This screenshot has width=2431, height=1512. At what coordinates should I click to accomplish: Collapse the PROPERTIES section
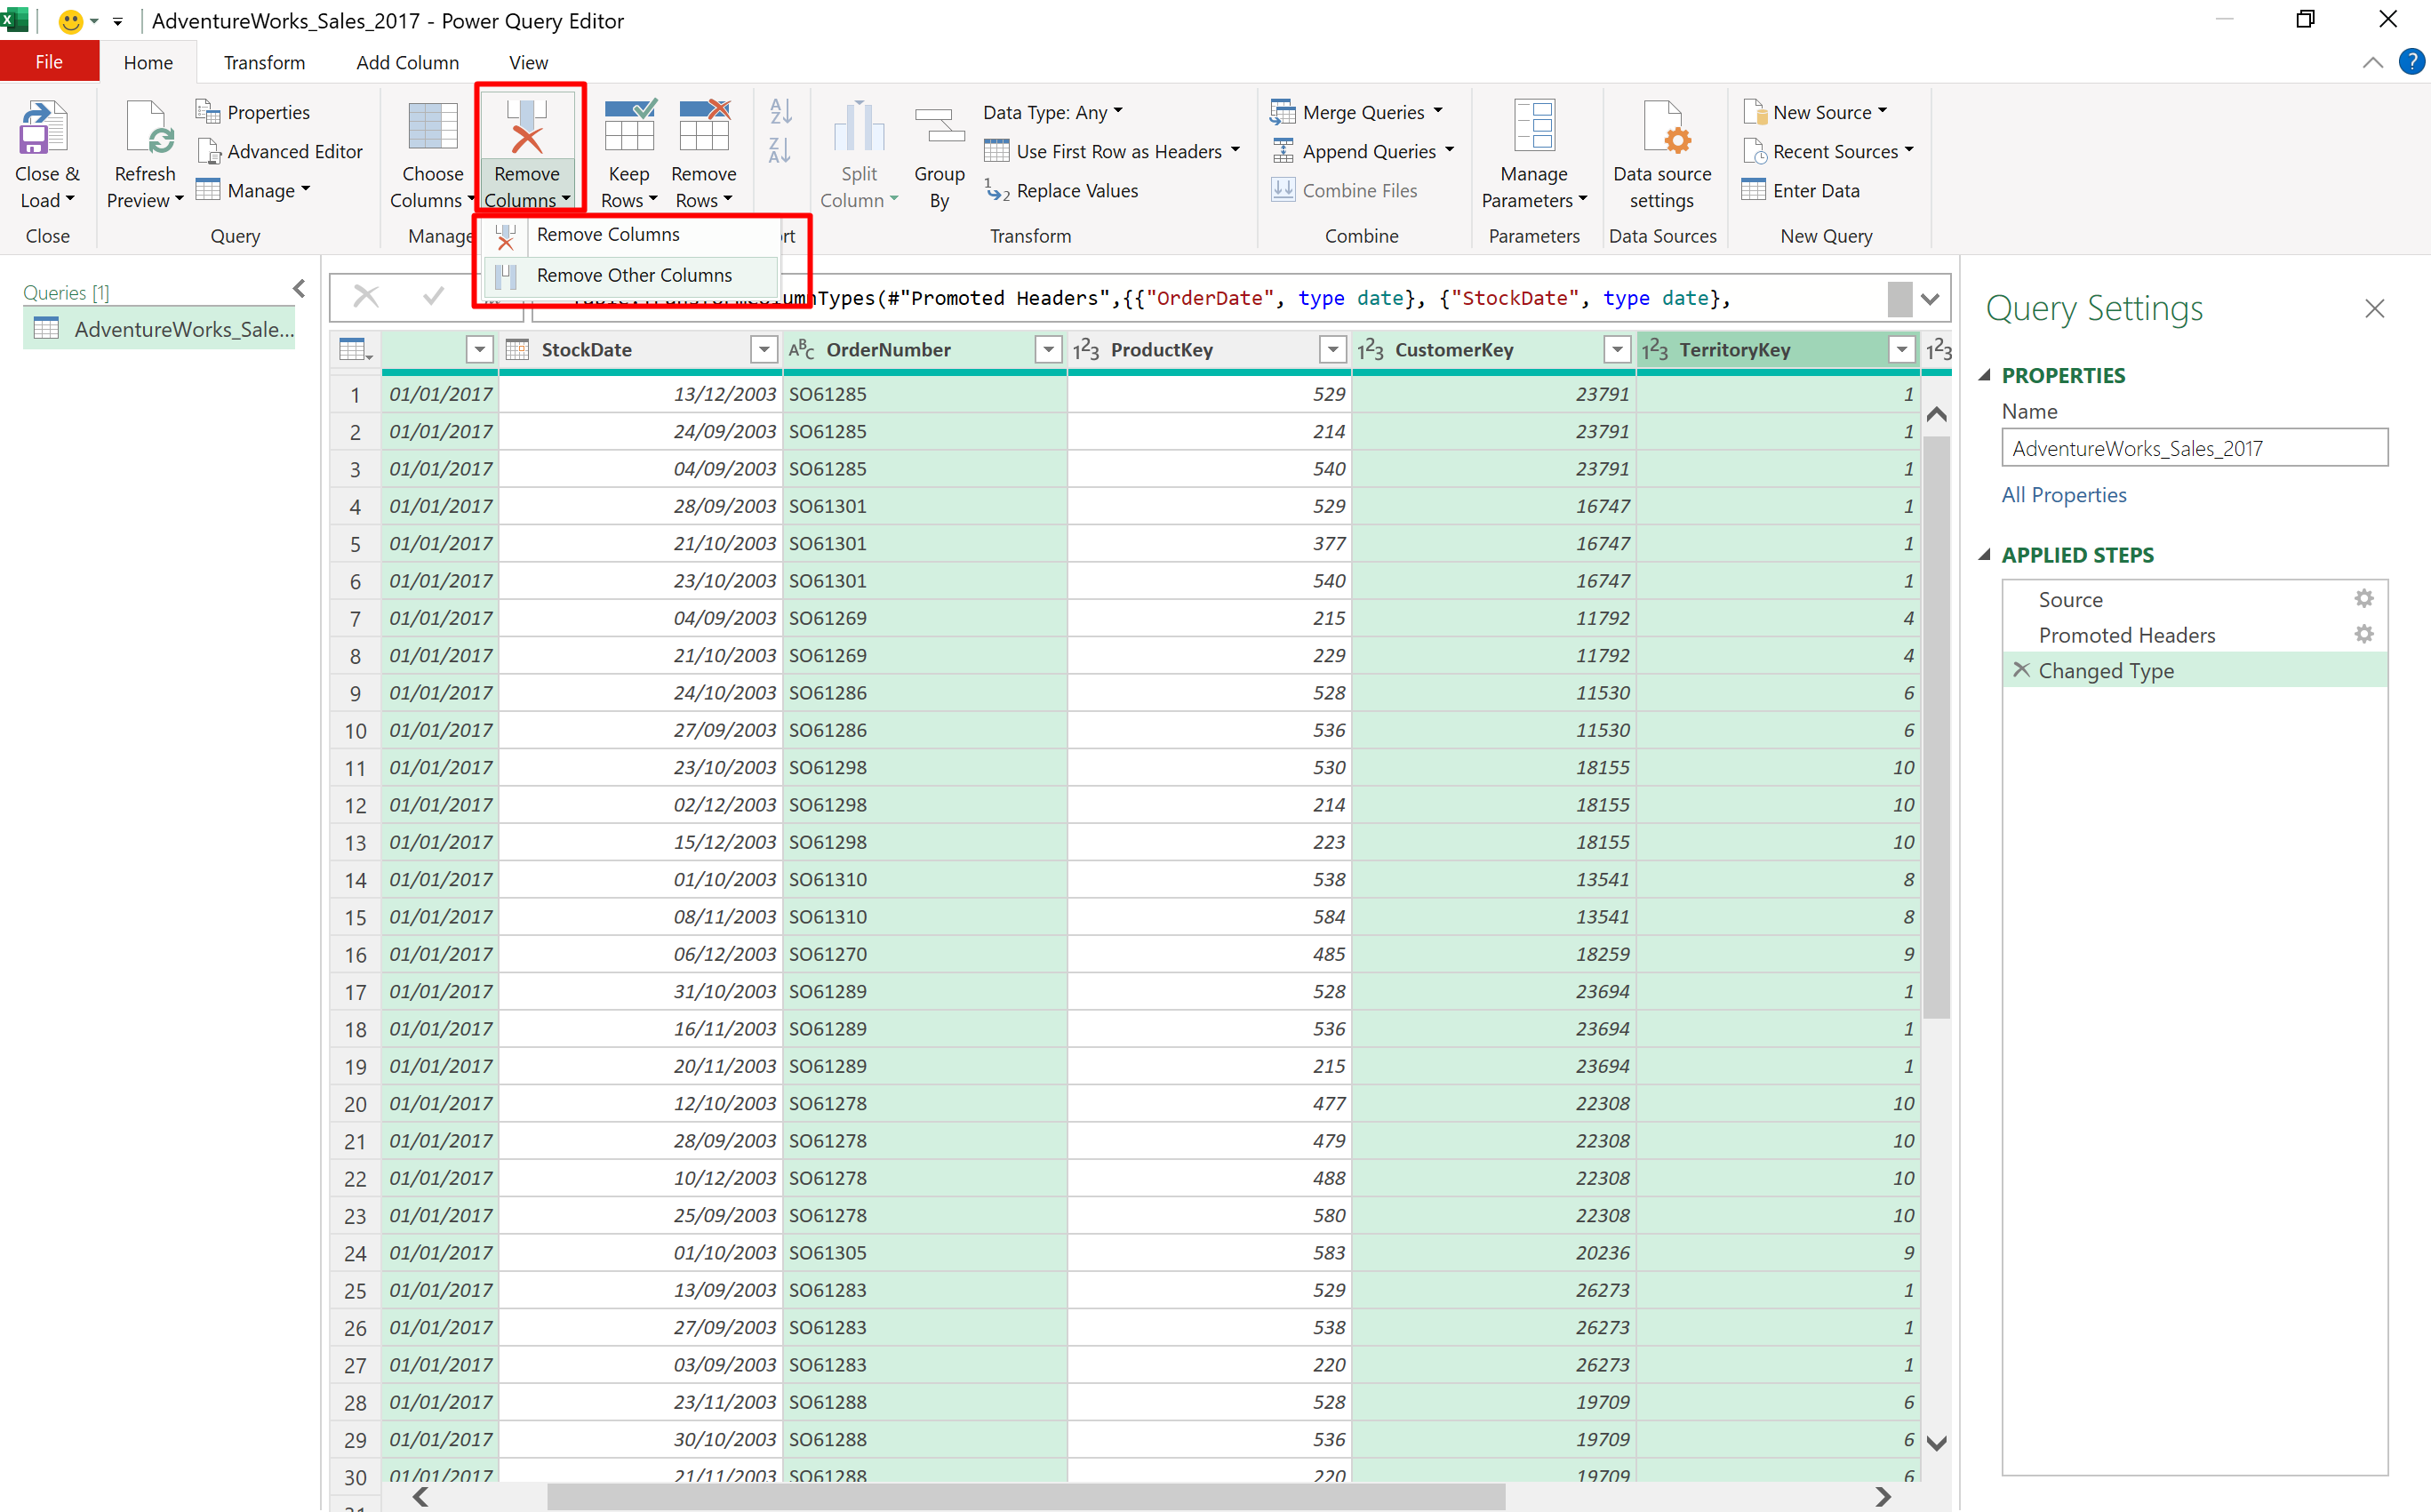pos(1985,375)
